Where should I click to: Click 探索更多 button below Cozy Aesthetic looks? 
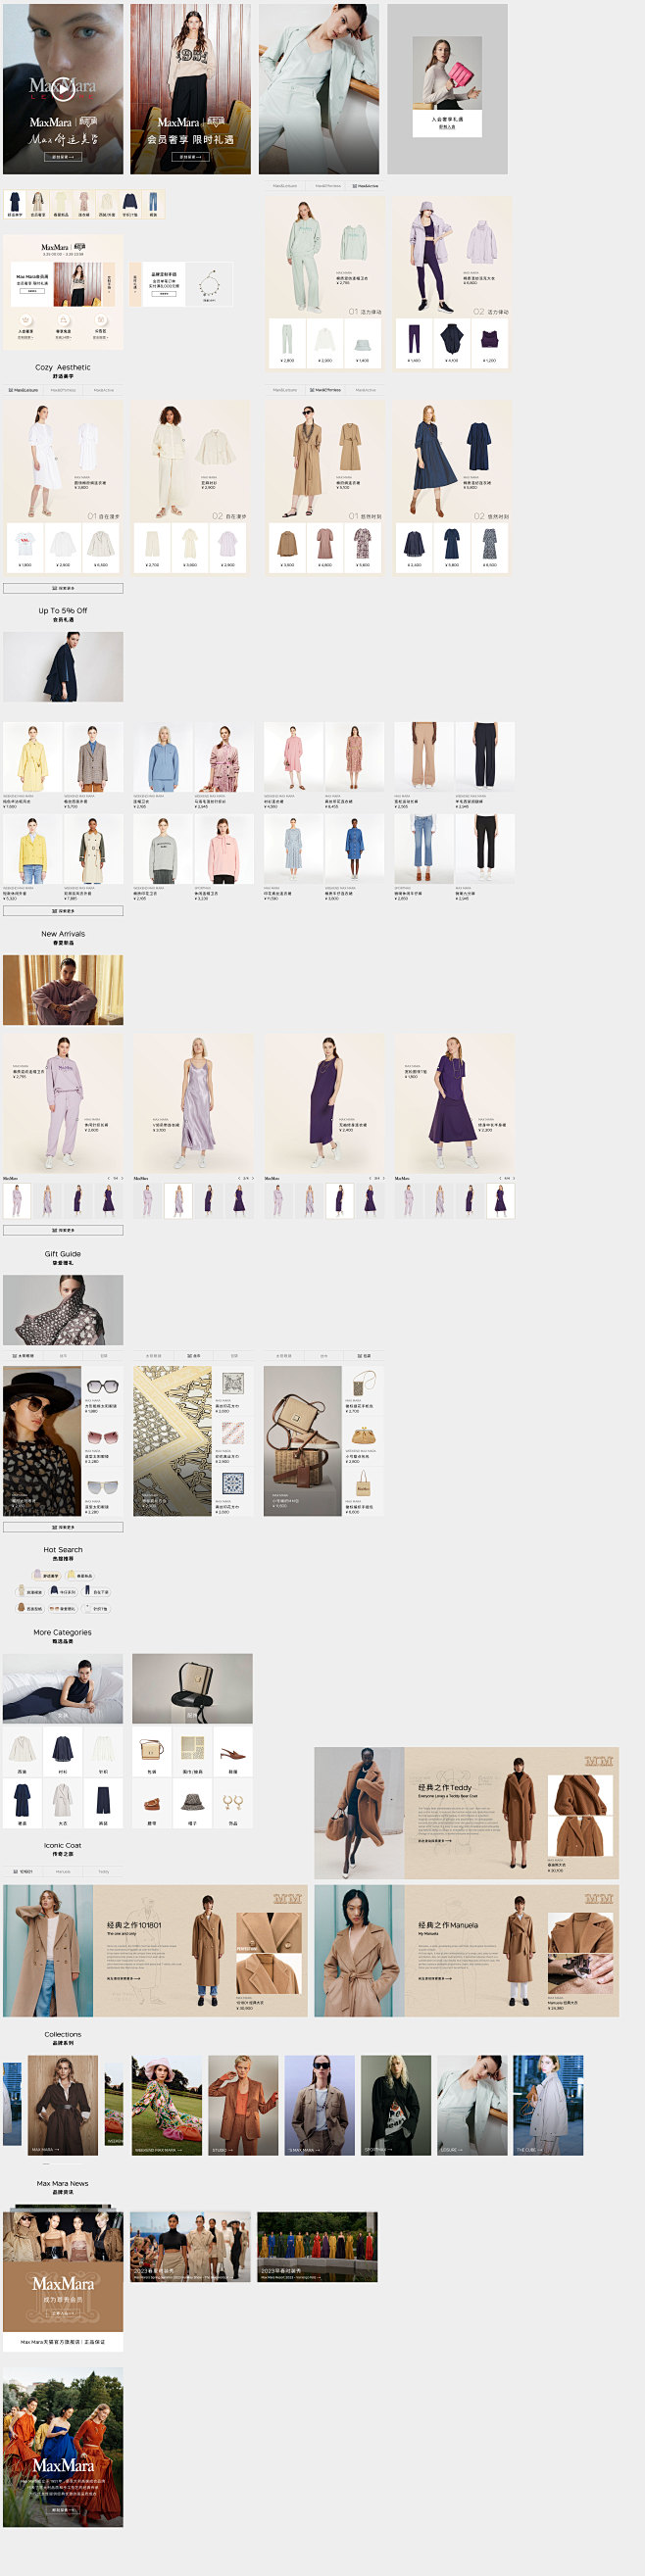pos(63,588)
